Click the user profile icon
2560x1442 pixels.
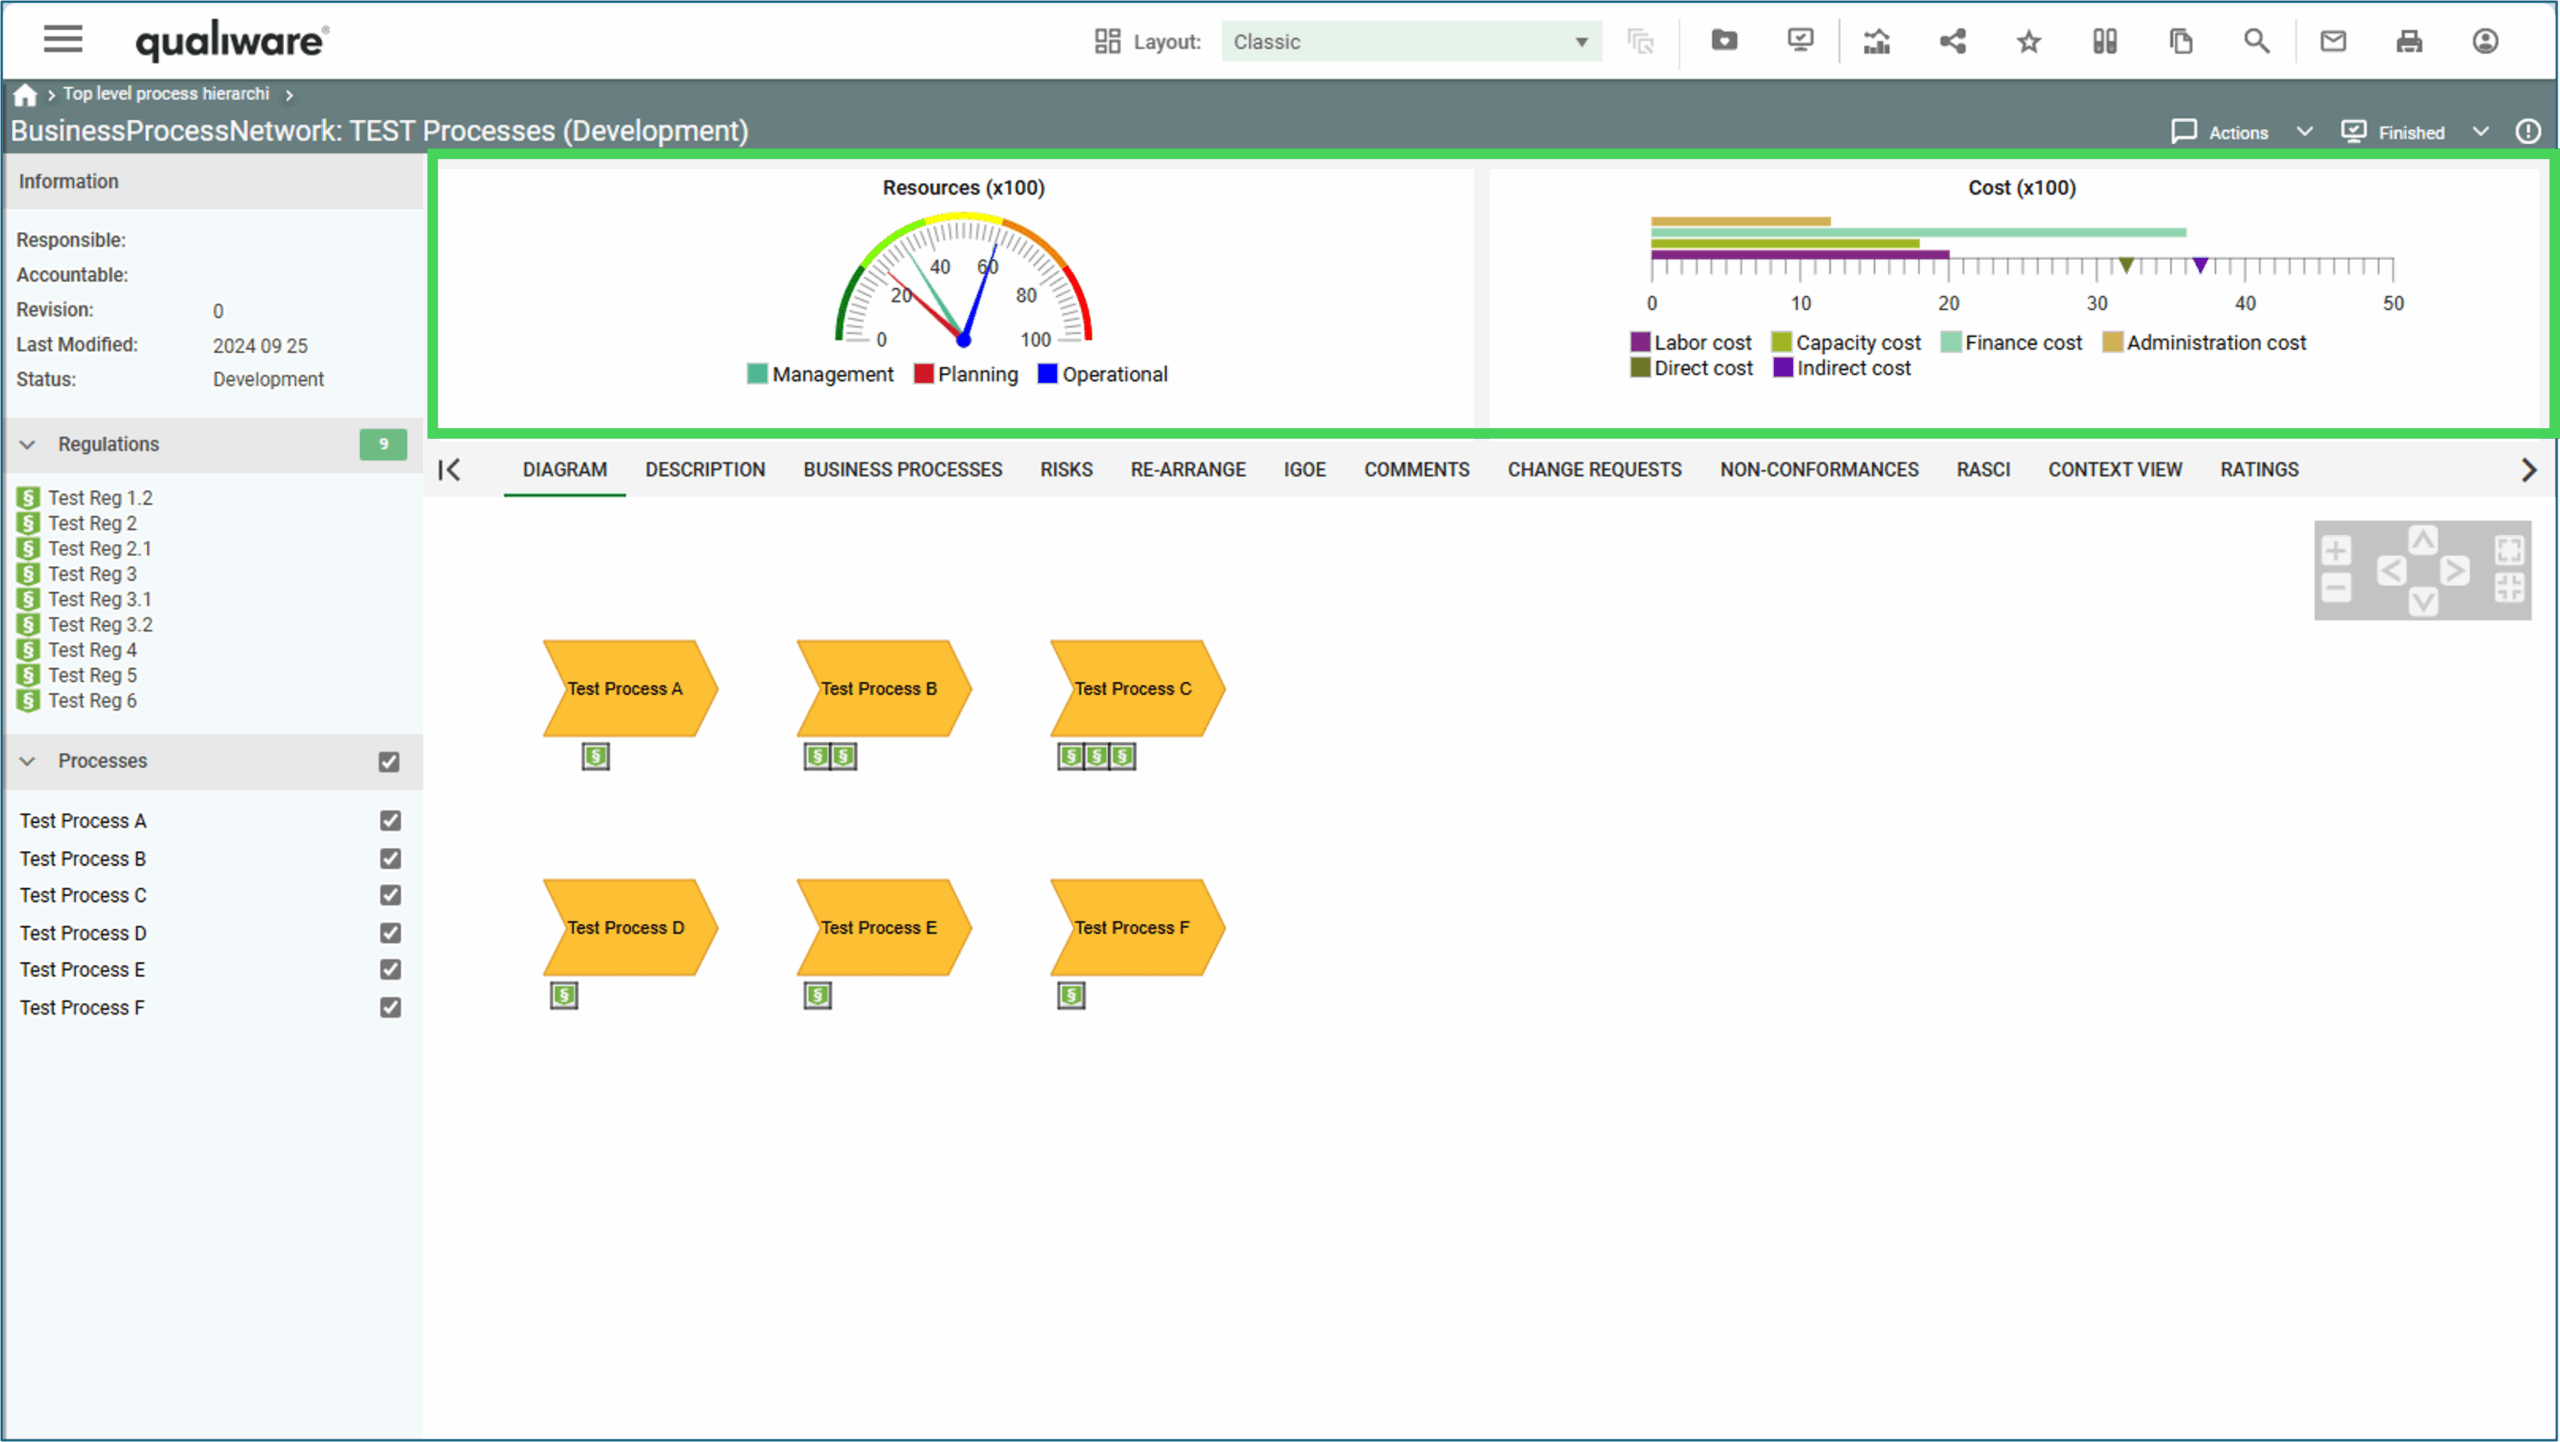point(2485,41)
